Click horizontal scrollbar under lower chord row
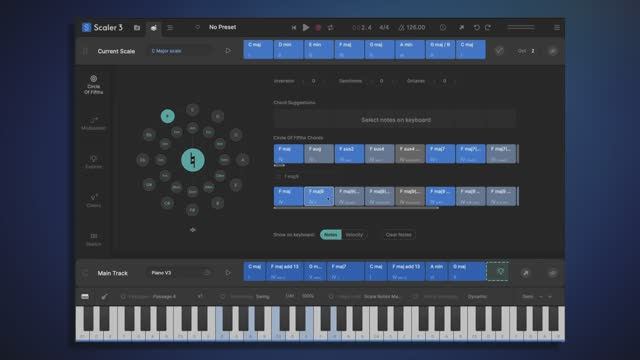640x360 pixels. (x=356, y=208)
